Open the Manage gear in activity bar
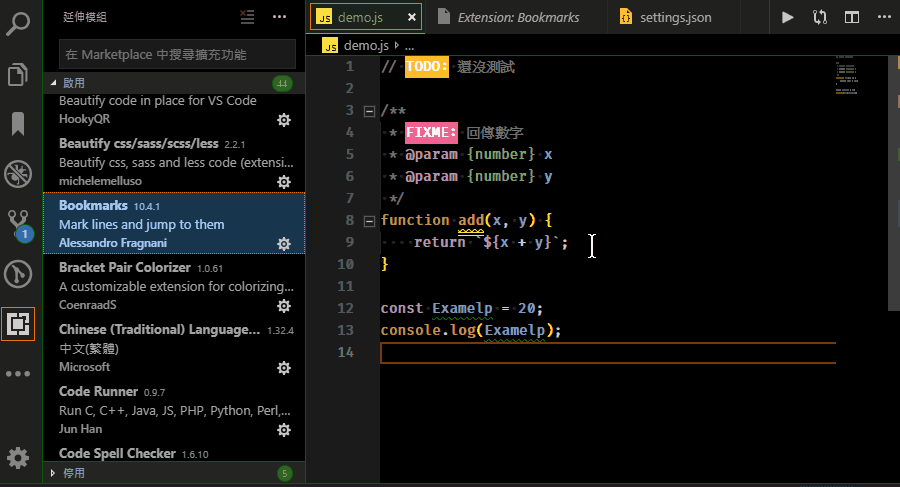This screenshot has height=487, width=900. coord(18,458)
